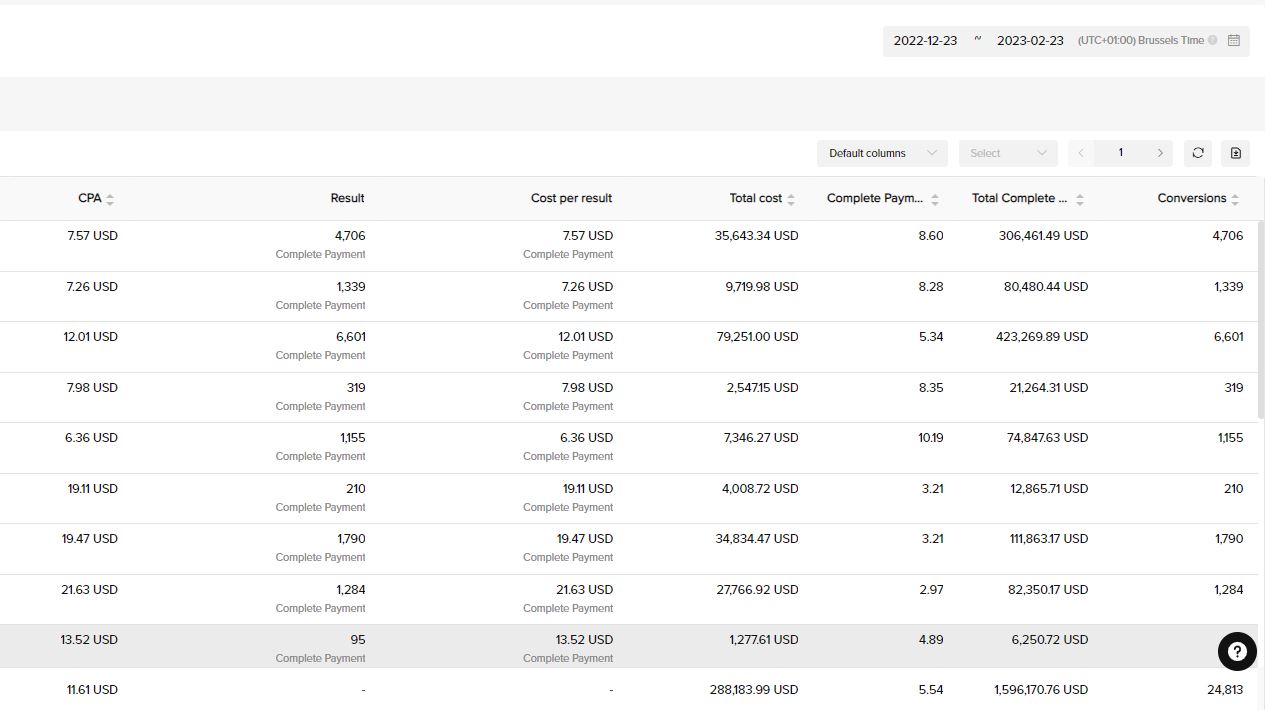The width and height of the screenshot is (1265, 710).
Task: Click the start date 2022-12-23
Action: click(x=925, y=41)
